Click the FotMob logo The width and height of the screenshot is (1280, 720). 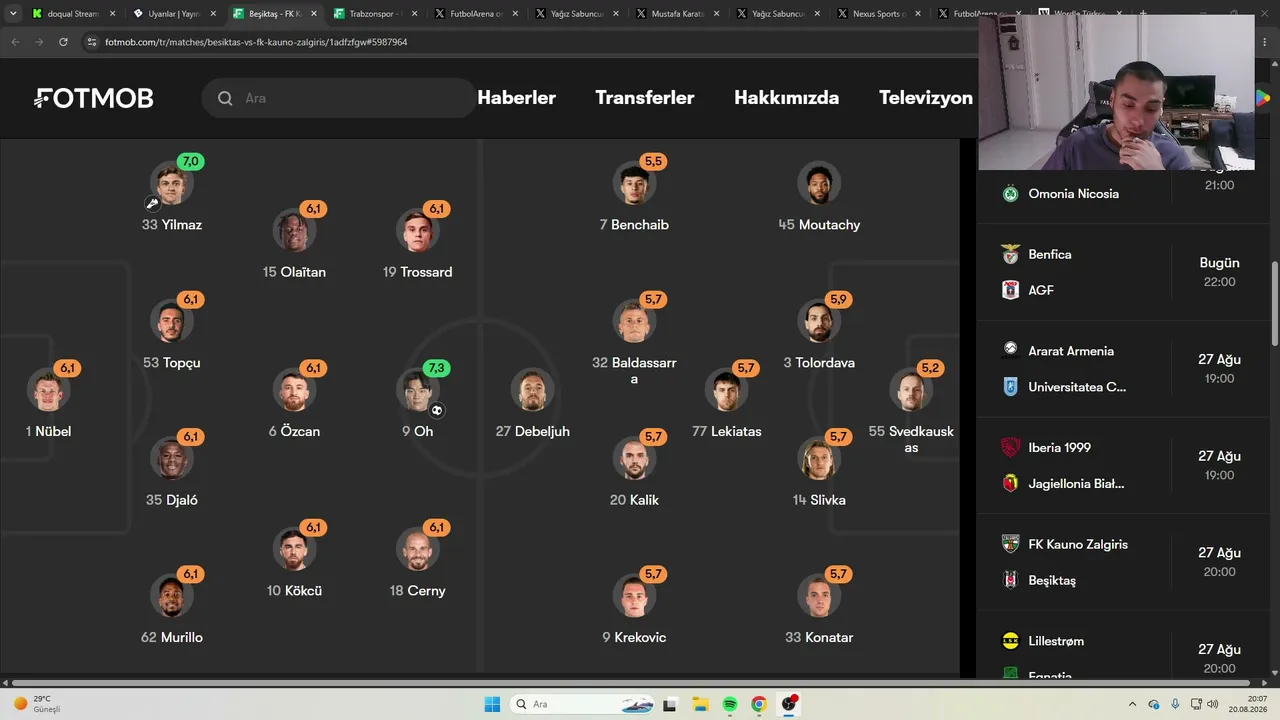pos(94,98)
